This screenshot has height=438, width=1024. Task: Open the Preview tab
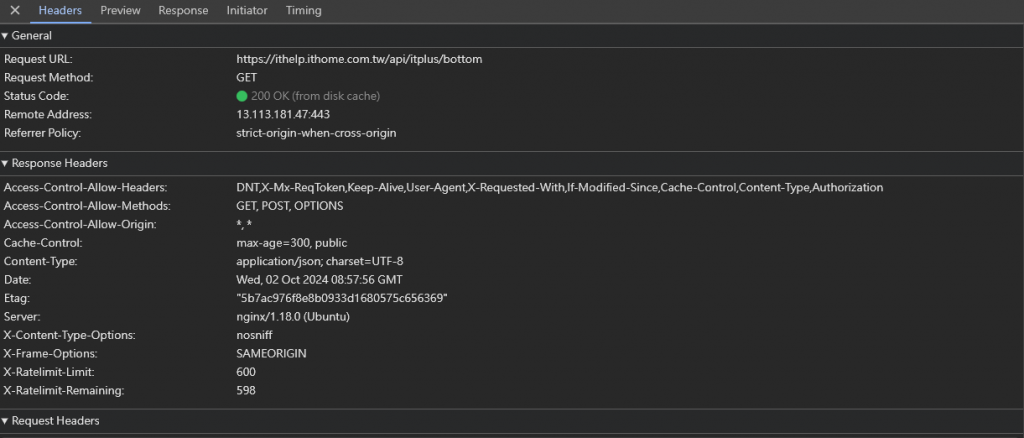[120, 11]
